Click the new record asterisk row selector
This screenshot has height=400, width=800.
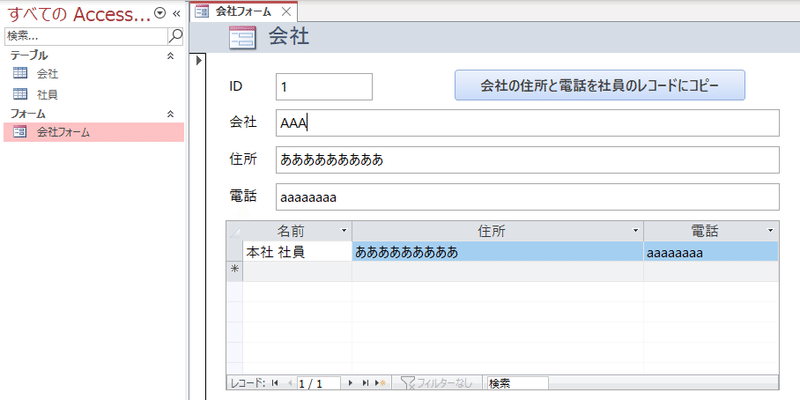pos(235,271)
